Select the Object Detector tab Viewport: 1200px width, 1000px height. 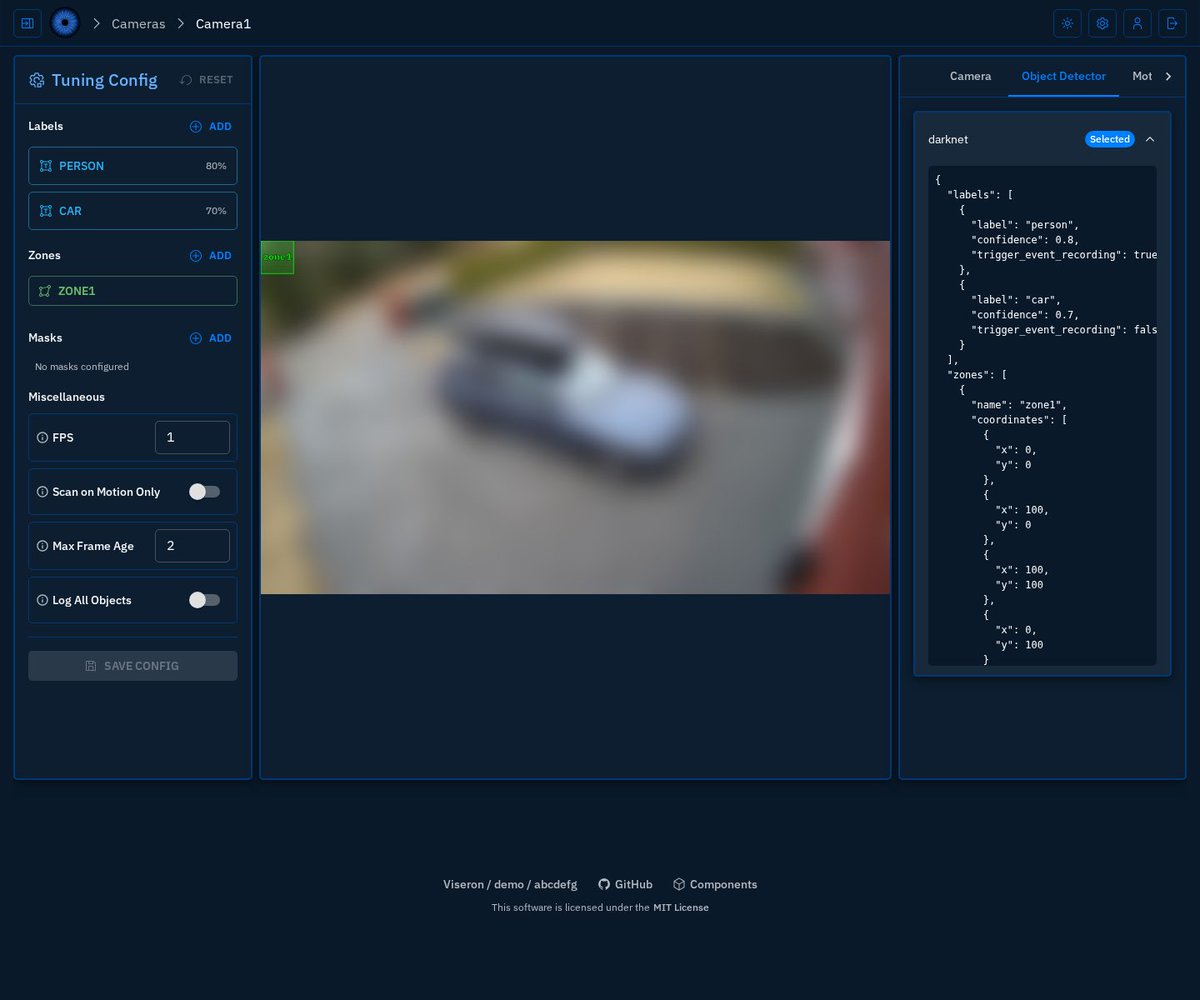1063,76
